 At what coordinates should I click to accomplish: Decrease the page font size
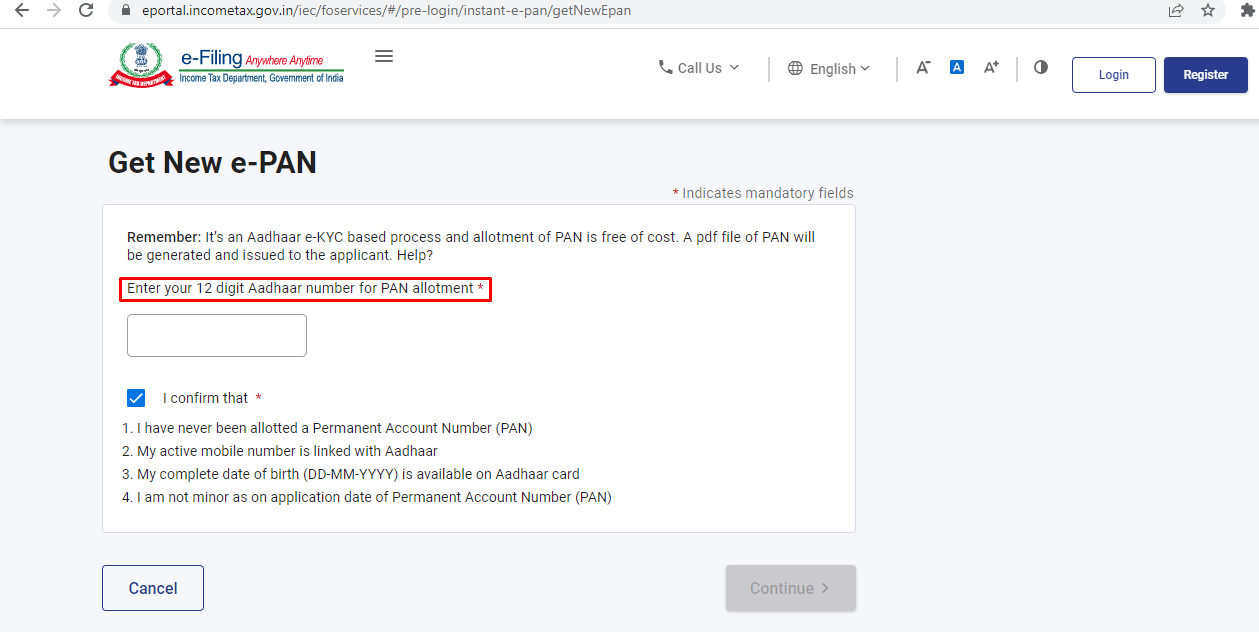click(x=923, y=67)
